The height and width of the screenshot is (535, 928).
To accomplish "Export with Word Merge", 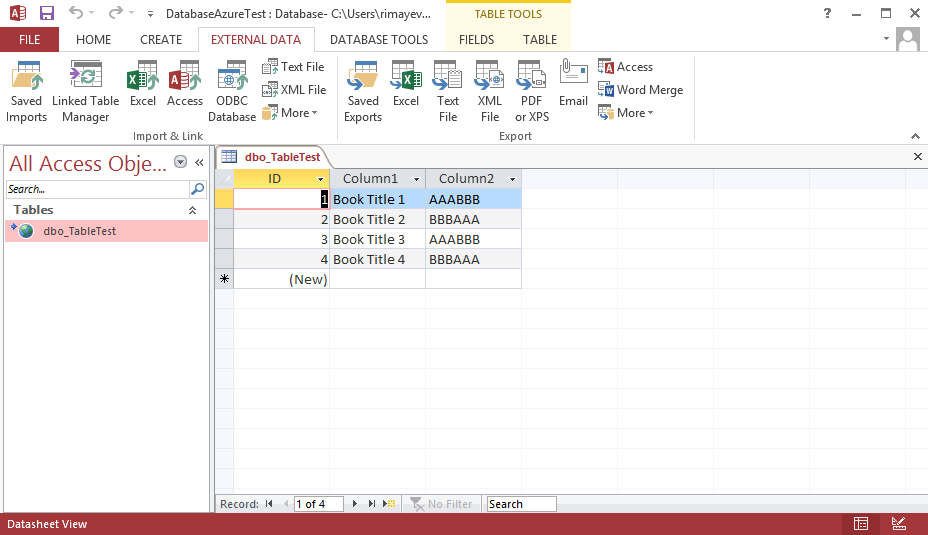I will (640, 90).
